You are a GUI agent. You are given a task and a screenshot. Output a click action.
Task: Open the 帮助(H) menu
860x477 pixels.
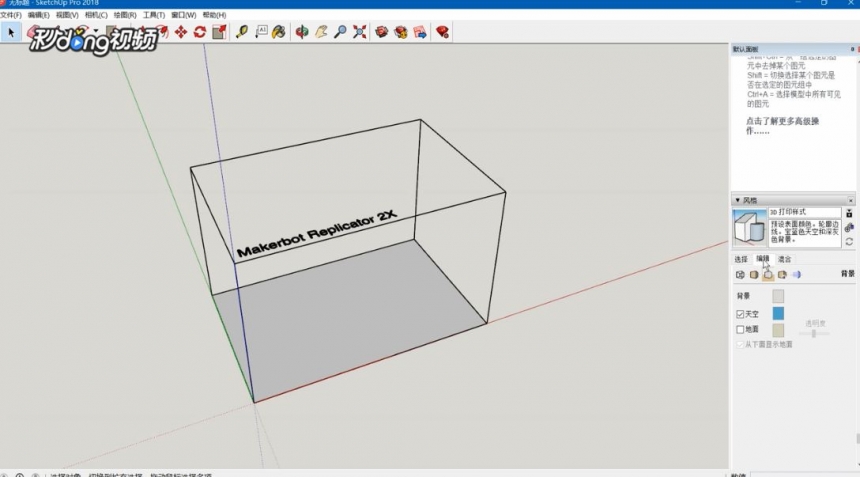tap(214, 15)
